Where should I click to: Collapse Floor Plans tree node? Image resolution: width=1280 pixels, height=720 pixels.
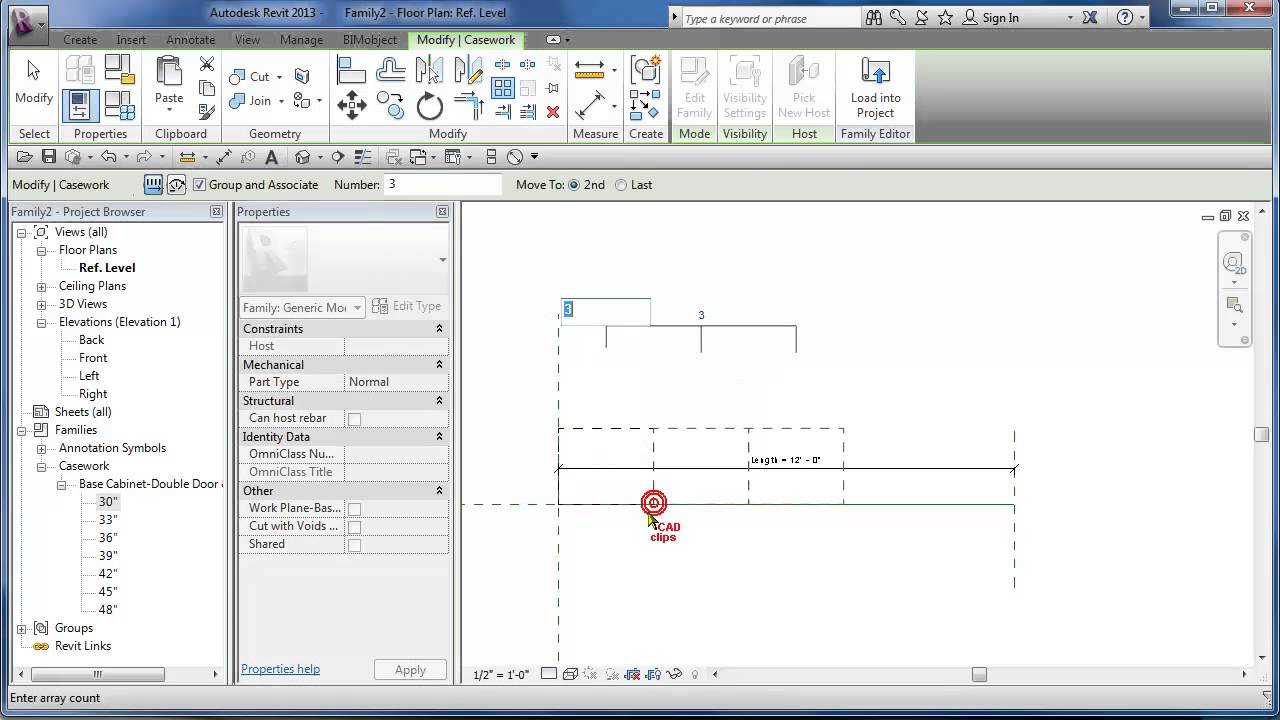pyautogui.click(x=41, y=250)
